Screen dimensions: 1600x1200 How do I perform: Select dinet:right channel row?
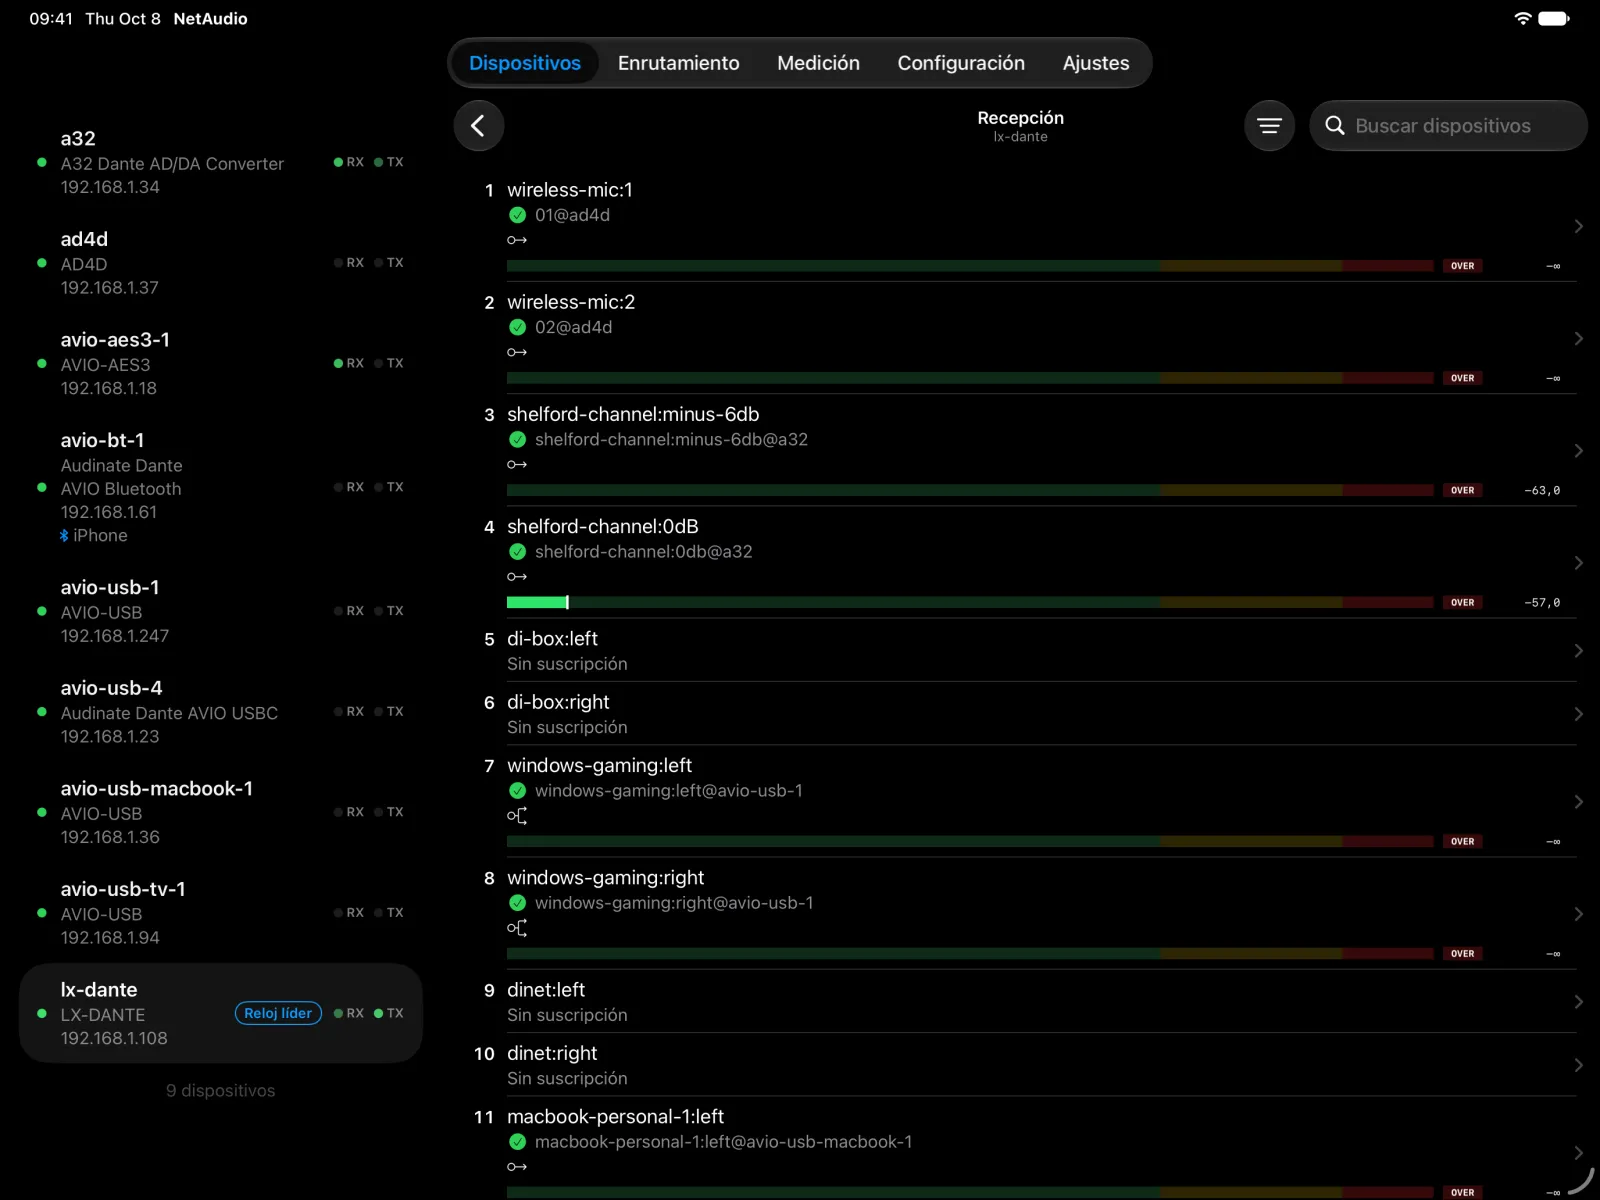(x=1026, y=1065)
